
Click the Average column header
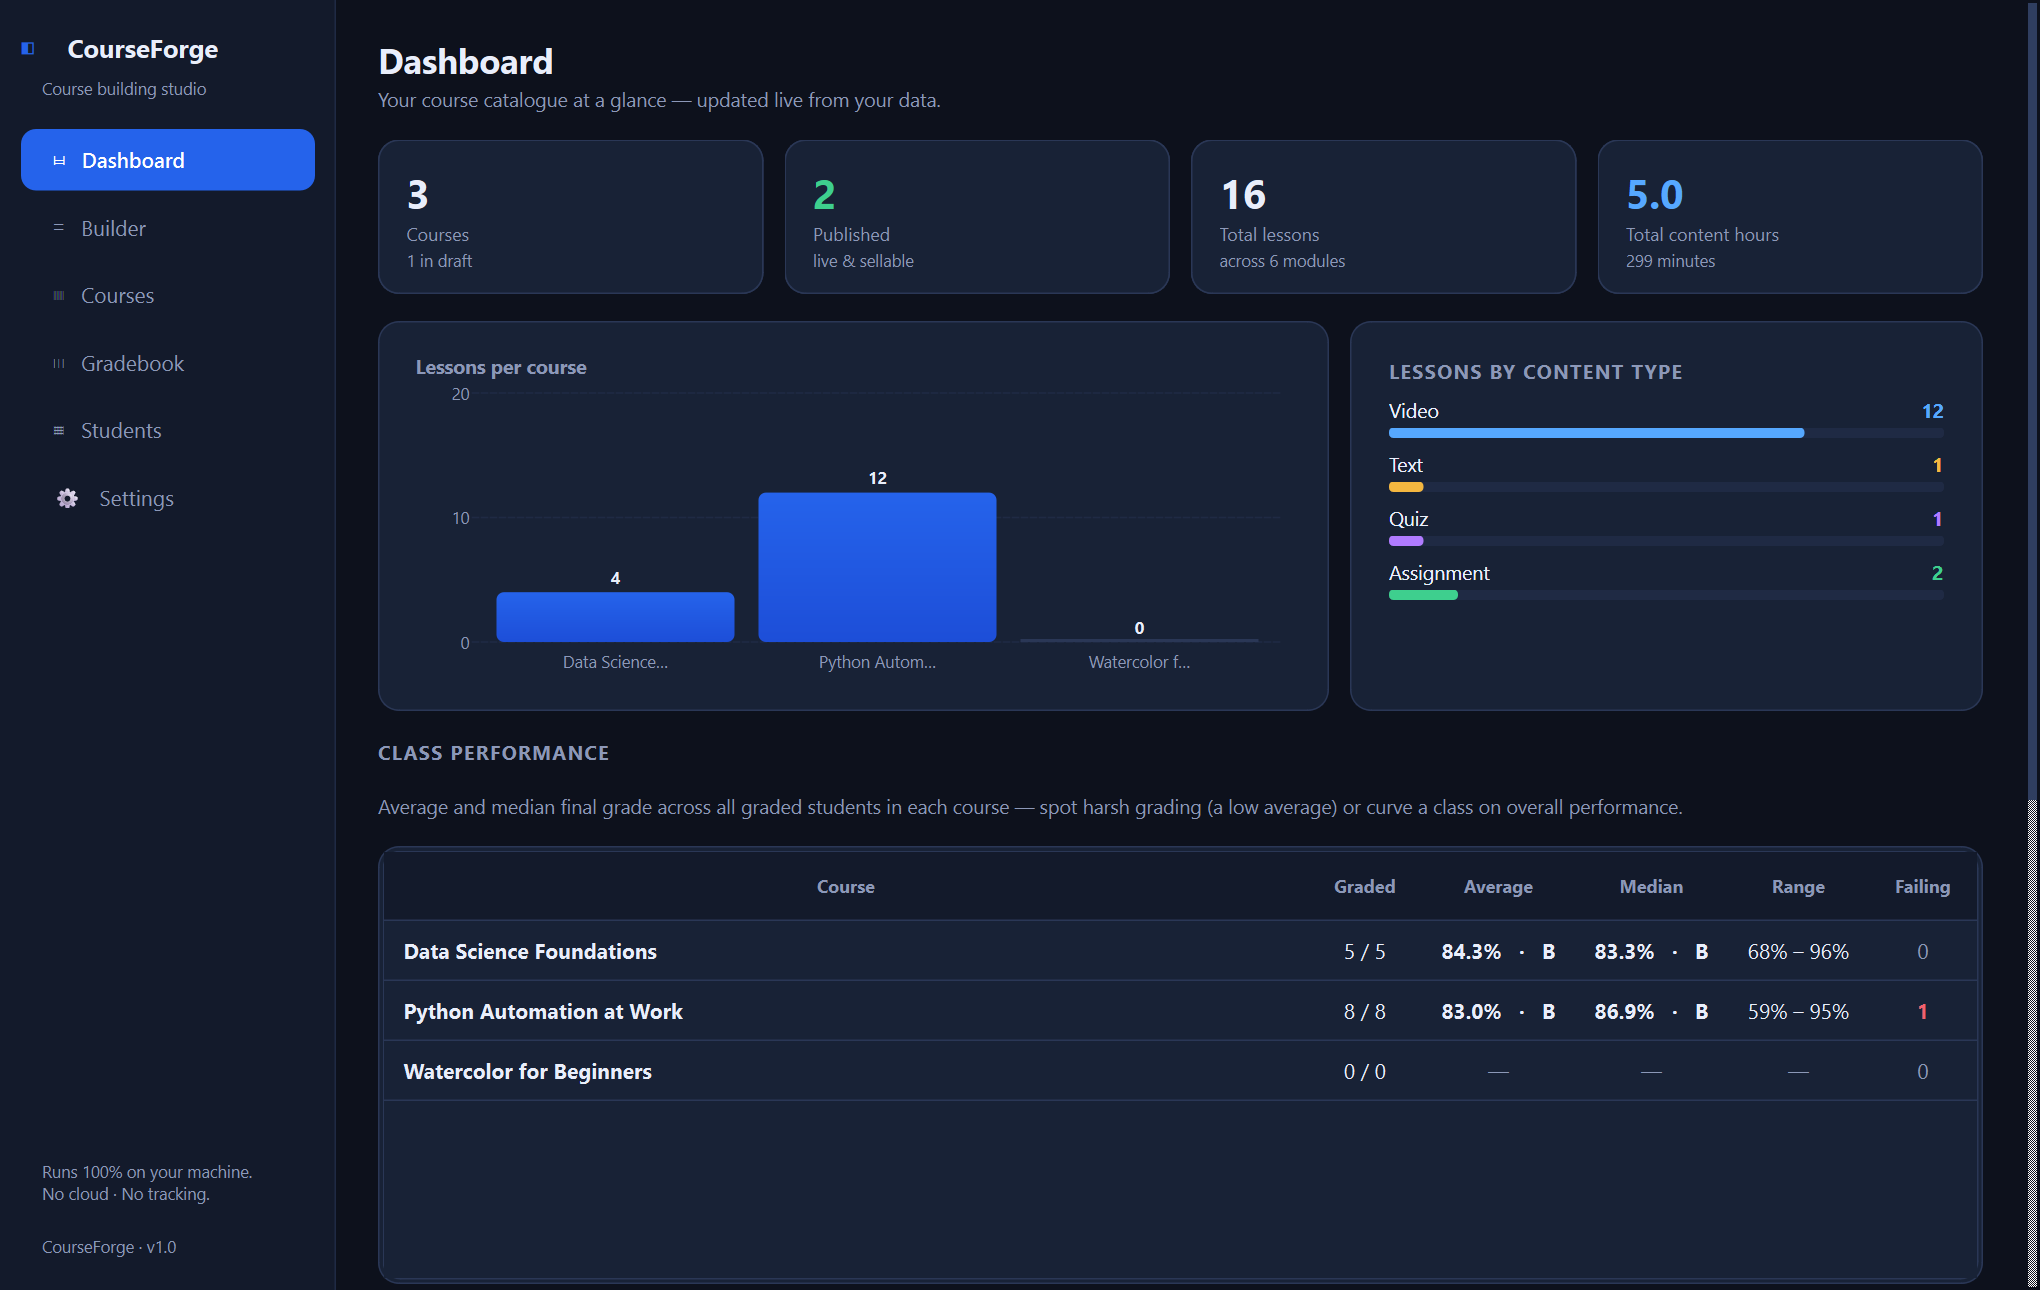1498,887
